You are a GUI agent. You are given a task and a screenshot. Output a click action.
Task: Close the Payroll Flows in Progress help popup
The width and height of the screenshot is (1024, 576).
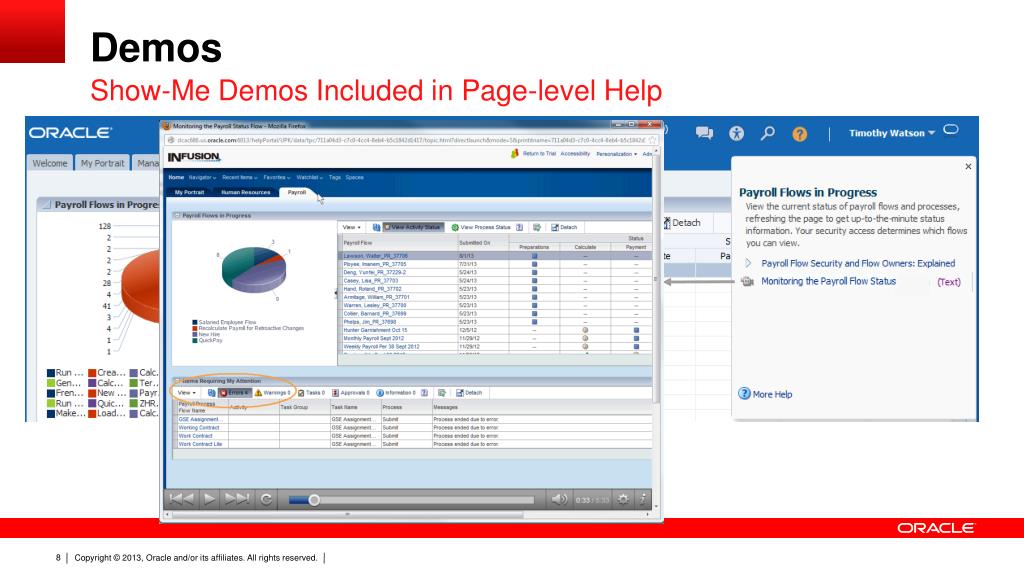[x=968, y=167]
